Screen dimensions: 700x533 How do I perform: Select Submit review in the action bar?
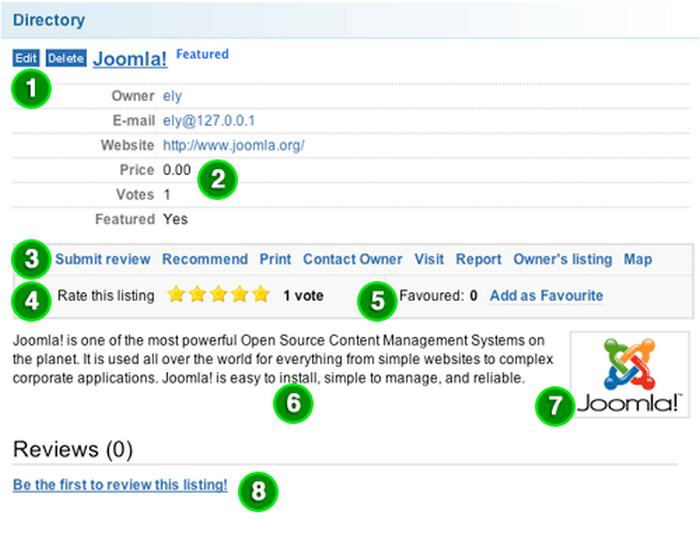(x=102, y=259)
